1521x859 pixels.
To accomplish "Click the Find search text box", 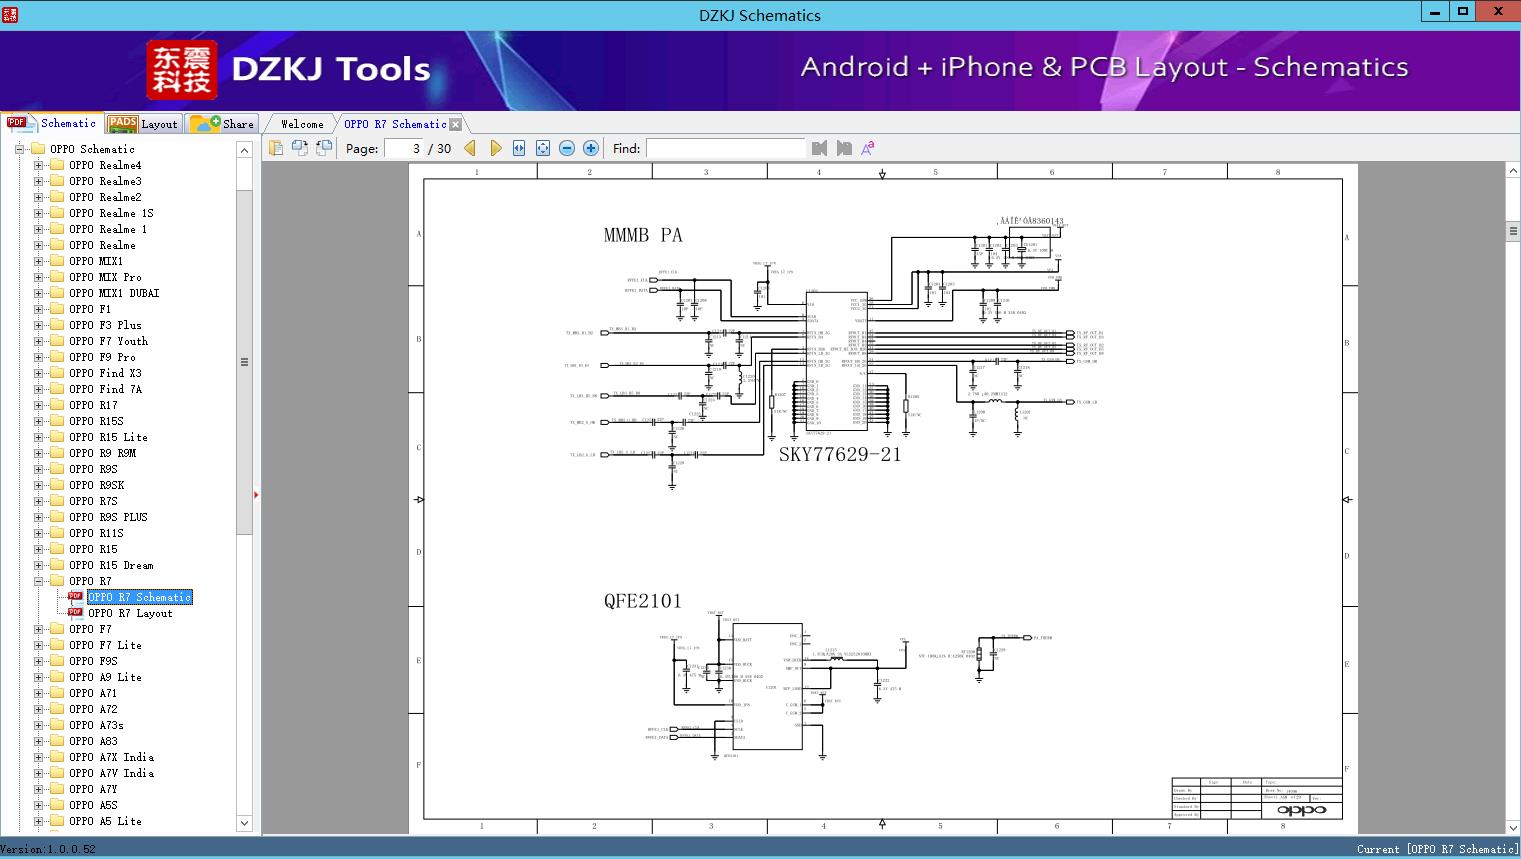I will (725, 148).
